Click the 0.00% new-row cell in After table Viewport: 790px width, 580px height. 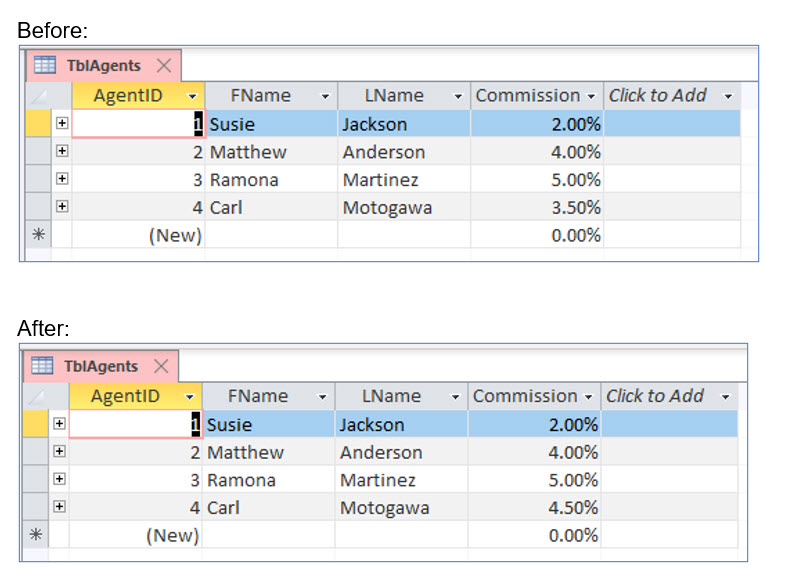(534, 535)
